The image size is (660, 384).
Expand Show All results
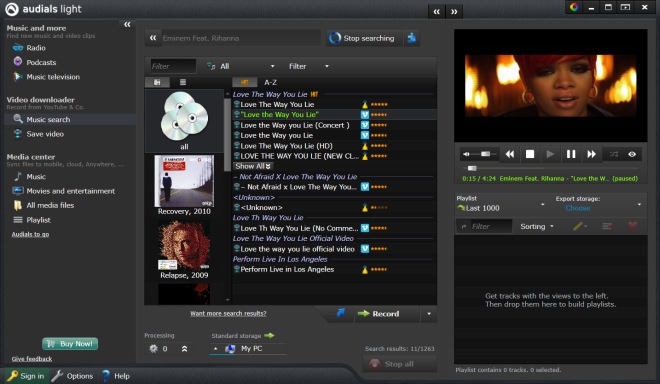pyautogui.click(x=253, y=166)
